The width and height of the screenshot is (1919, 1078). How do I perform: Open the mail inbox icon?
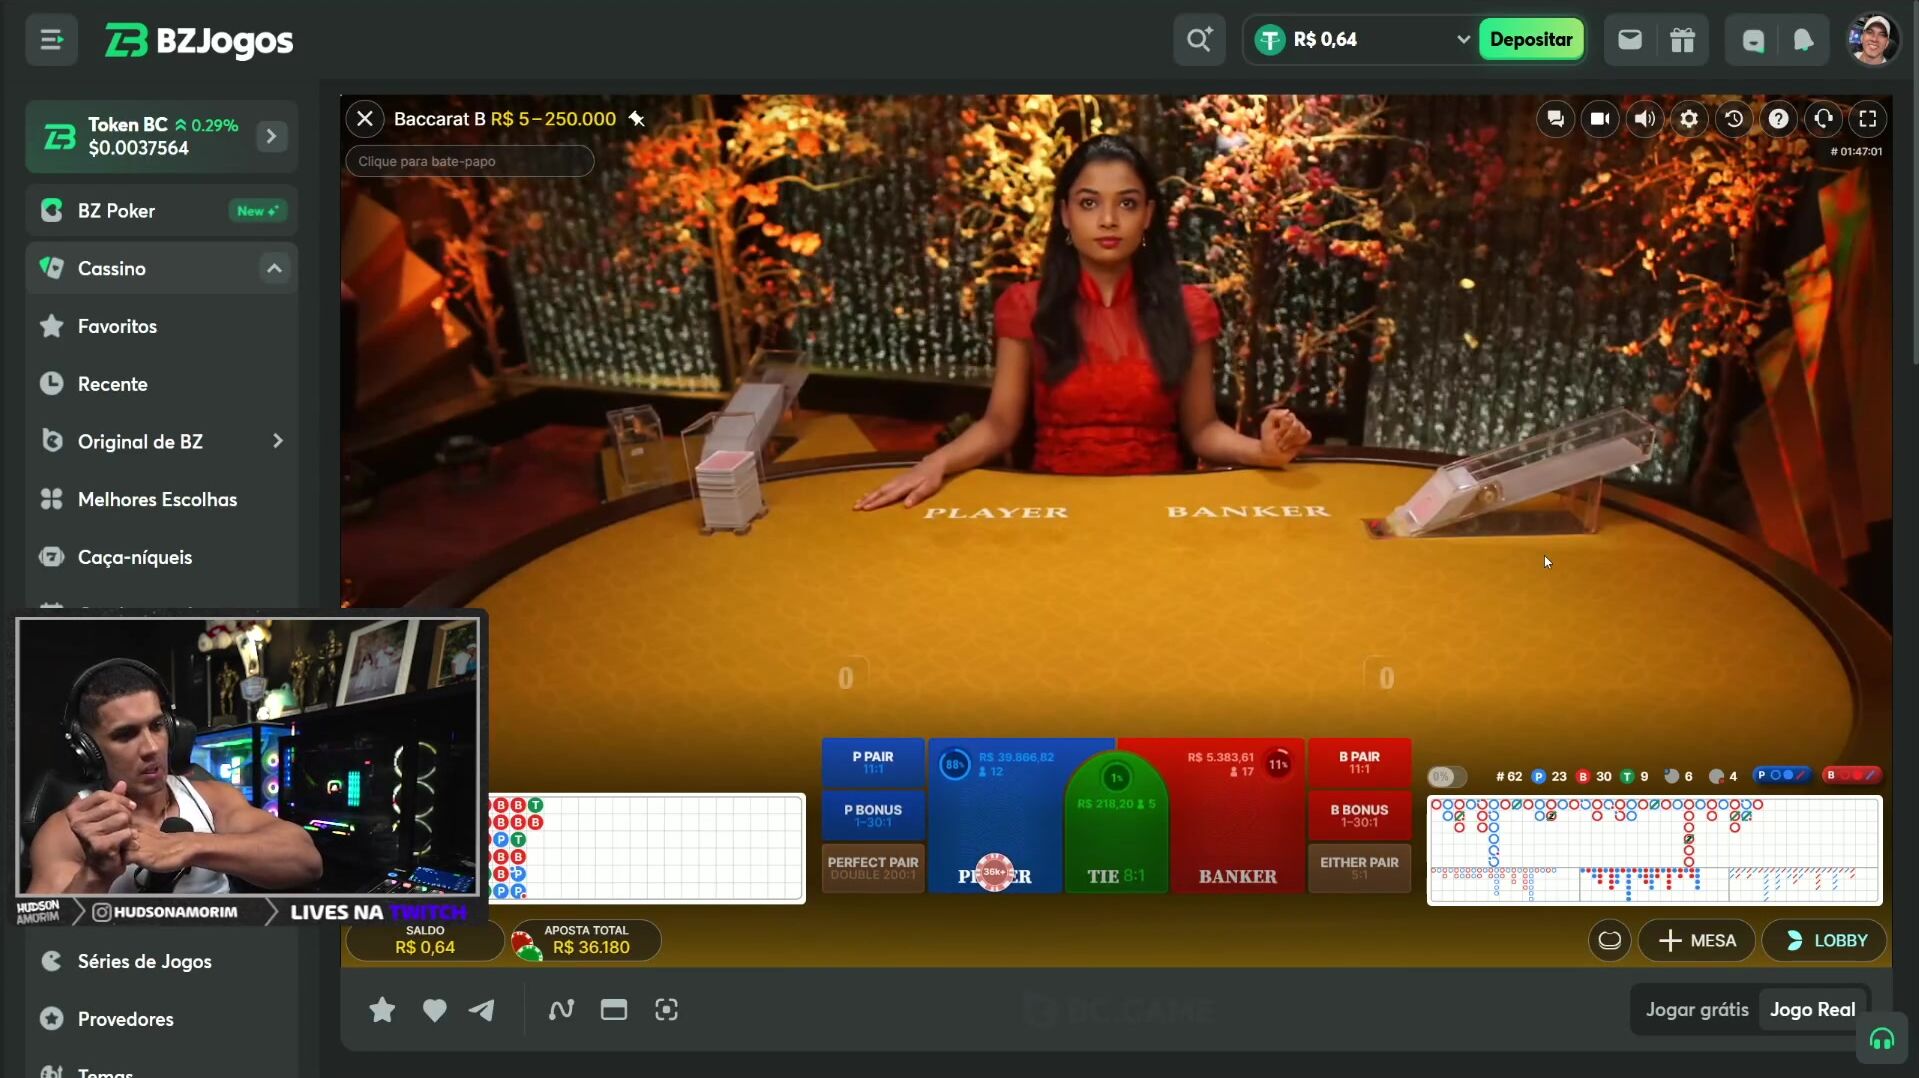pos(1629,40)
